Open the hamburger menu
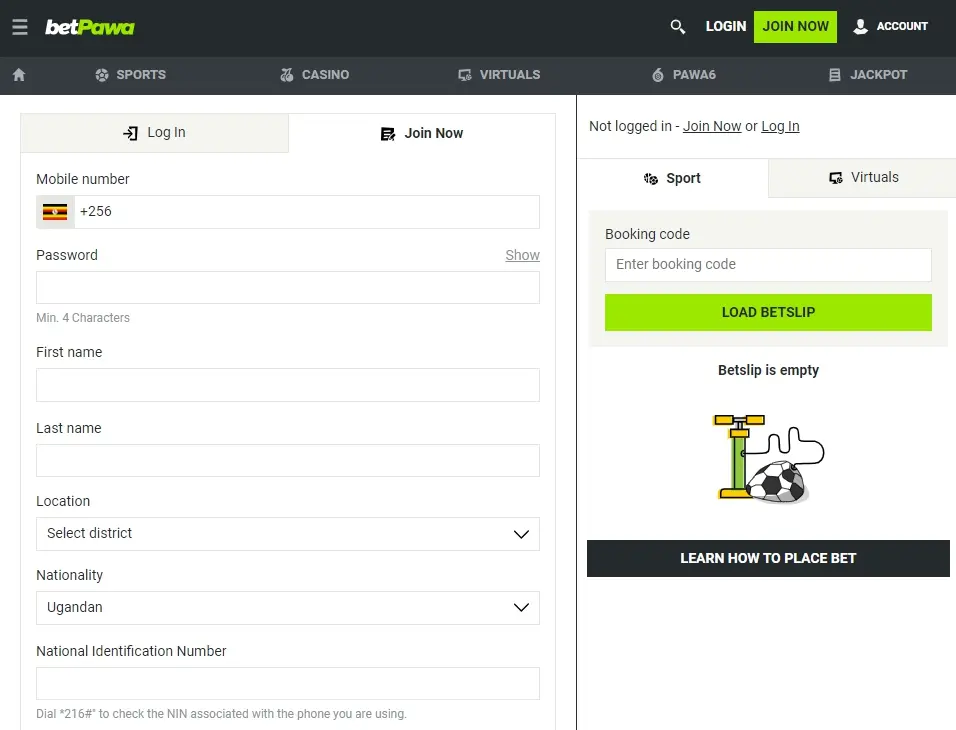956x730 pixels. pos(20,27)
